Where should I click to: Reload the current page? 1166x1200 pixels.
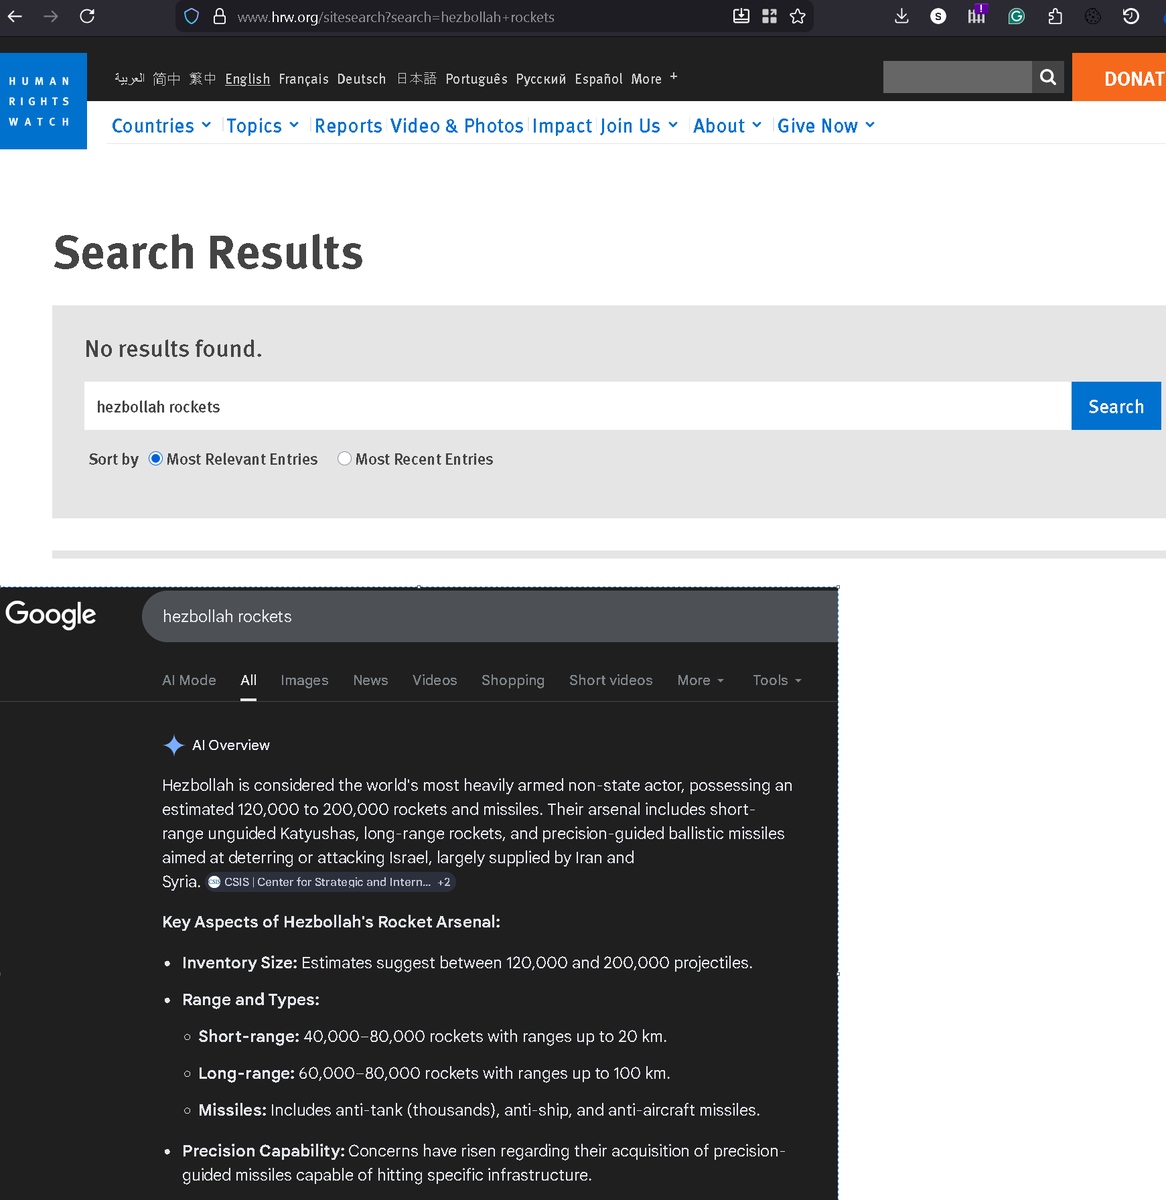coord(87,16)
